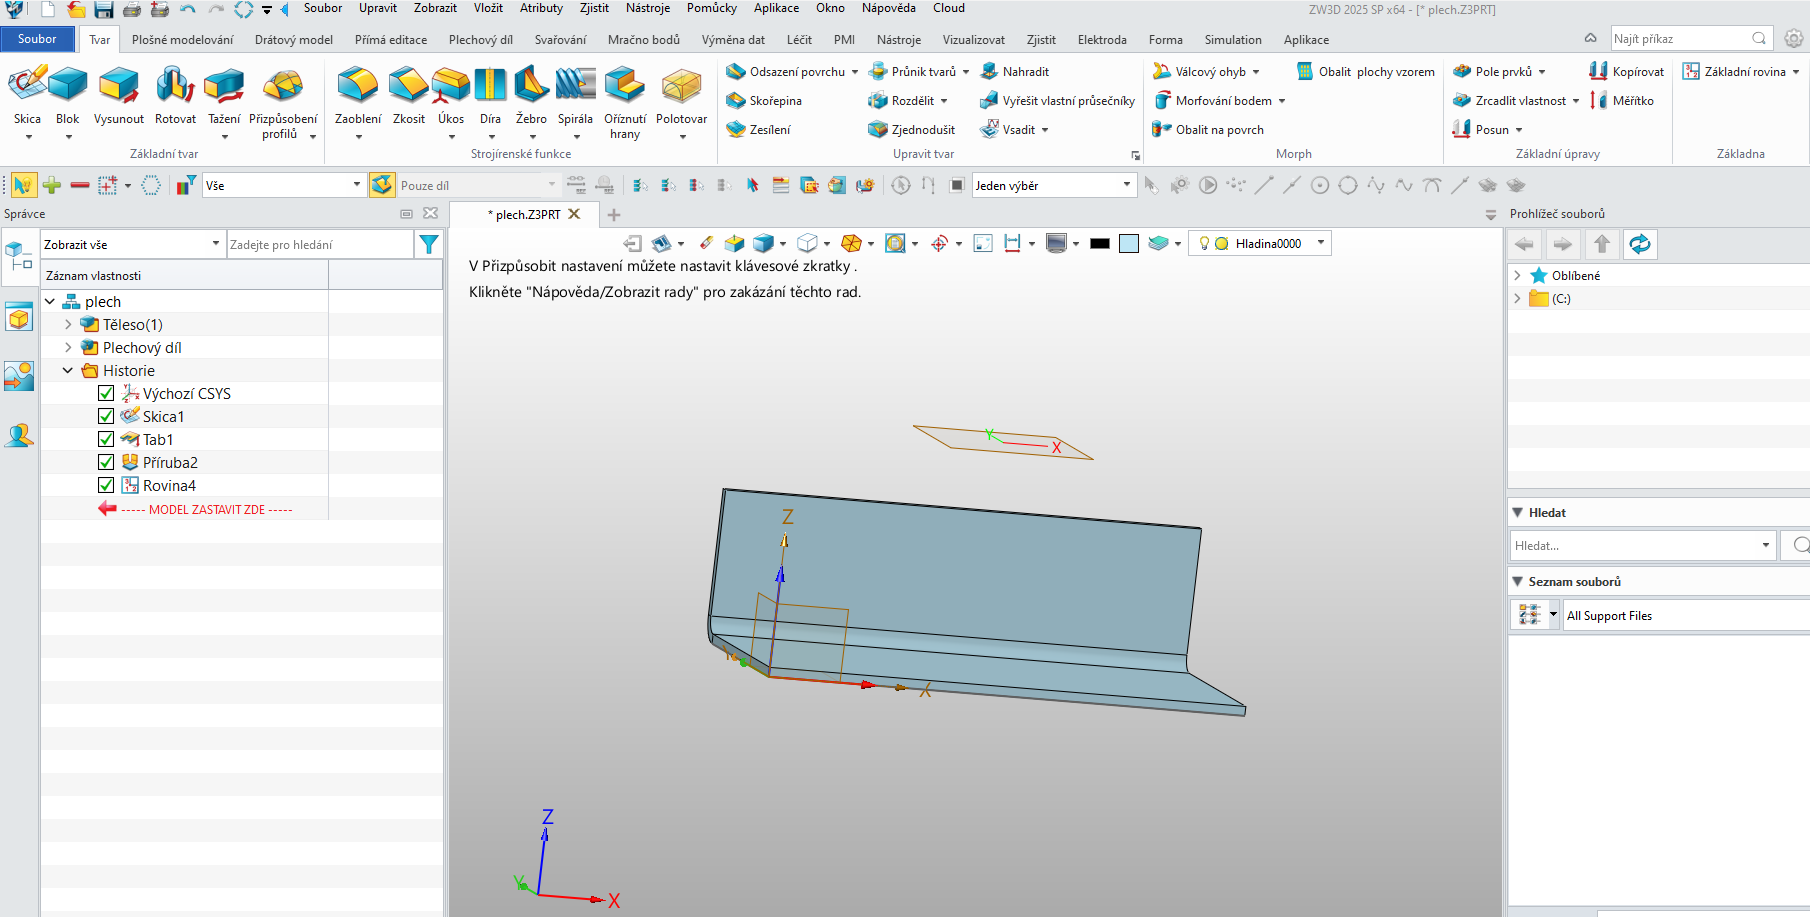
Task: Click the Spirála thread tool
Action: pyautogui.click(x=575, y=97)
